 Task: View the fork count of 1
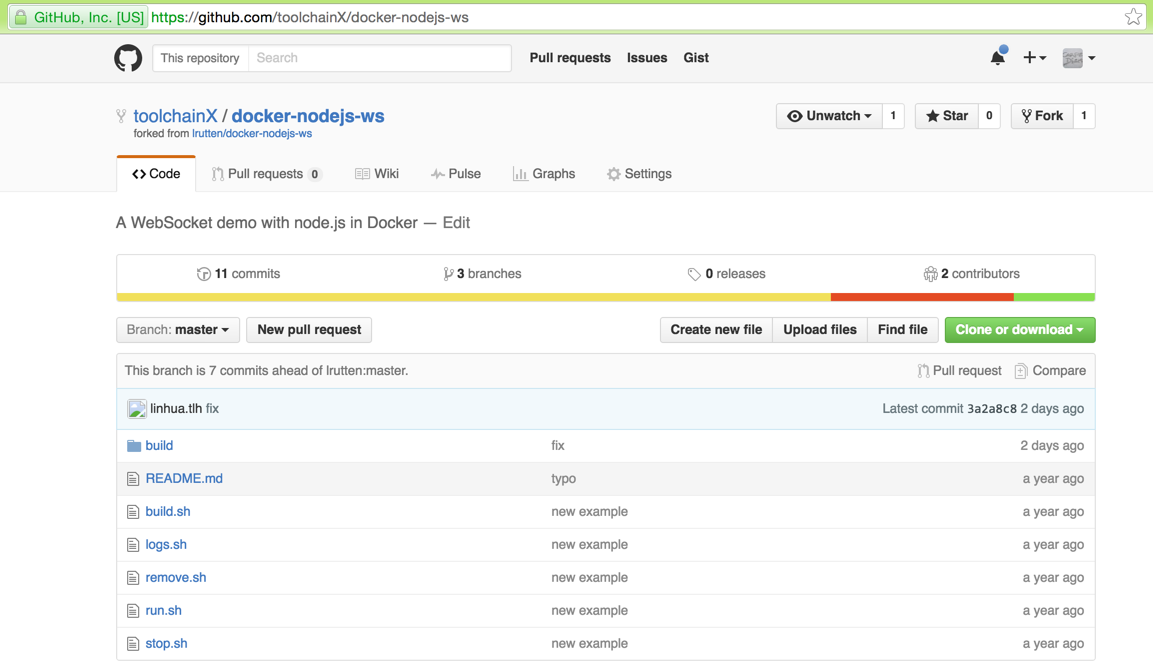tap(1084, 116)
